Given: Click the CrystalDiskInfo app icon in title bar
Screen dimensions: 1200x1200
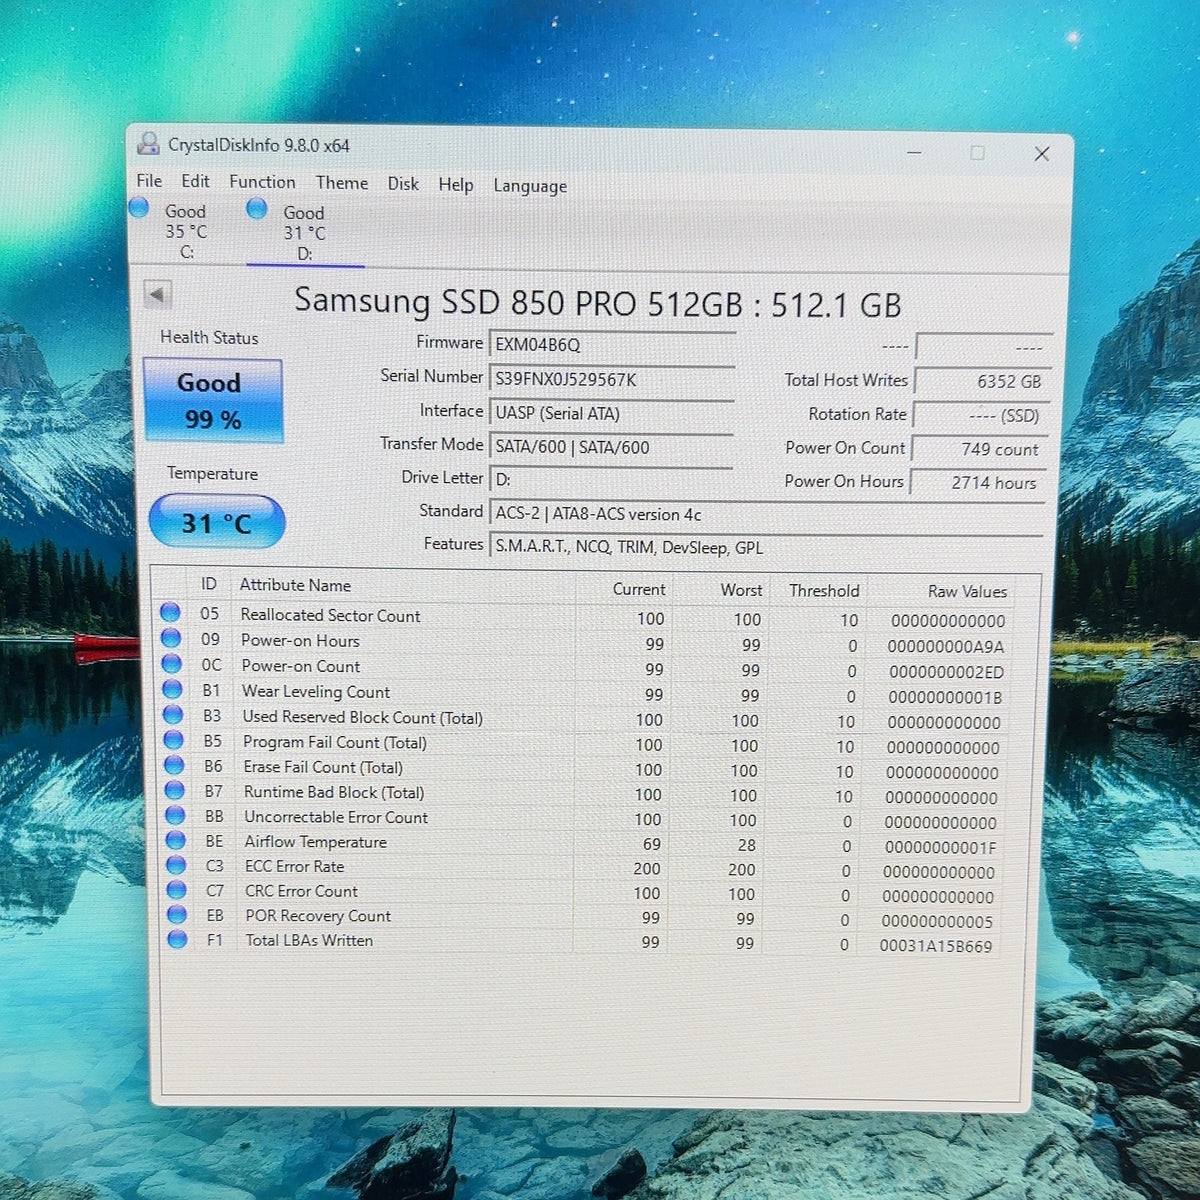Looking at the screenshot, I should coord(148,144).
